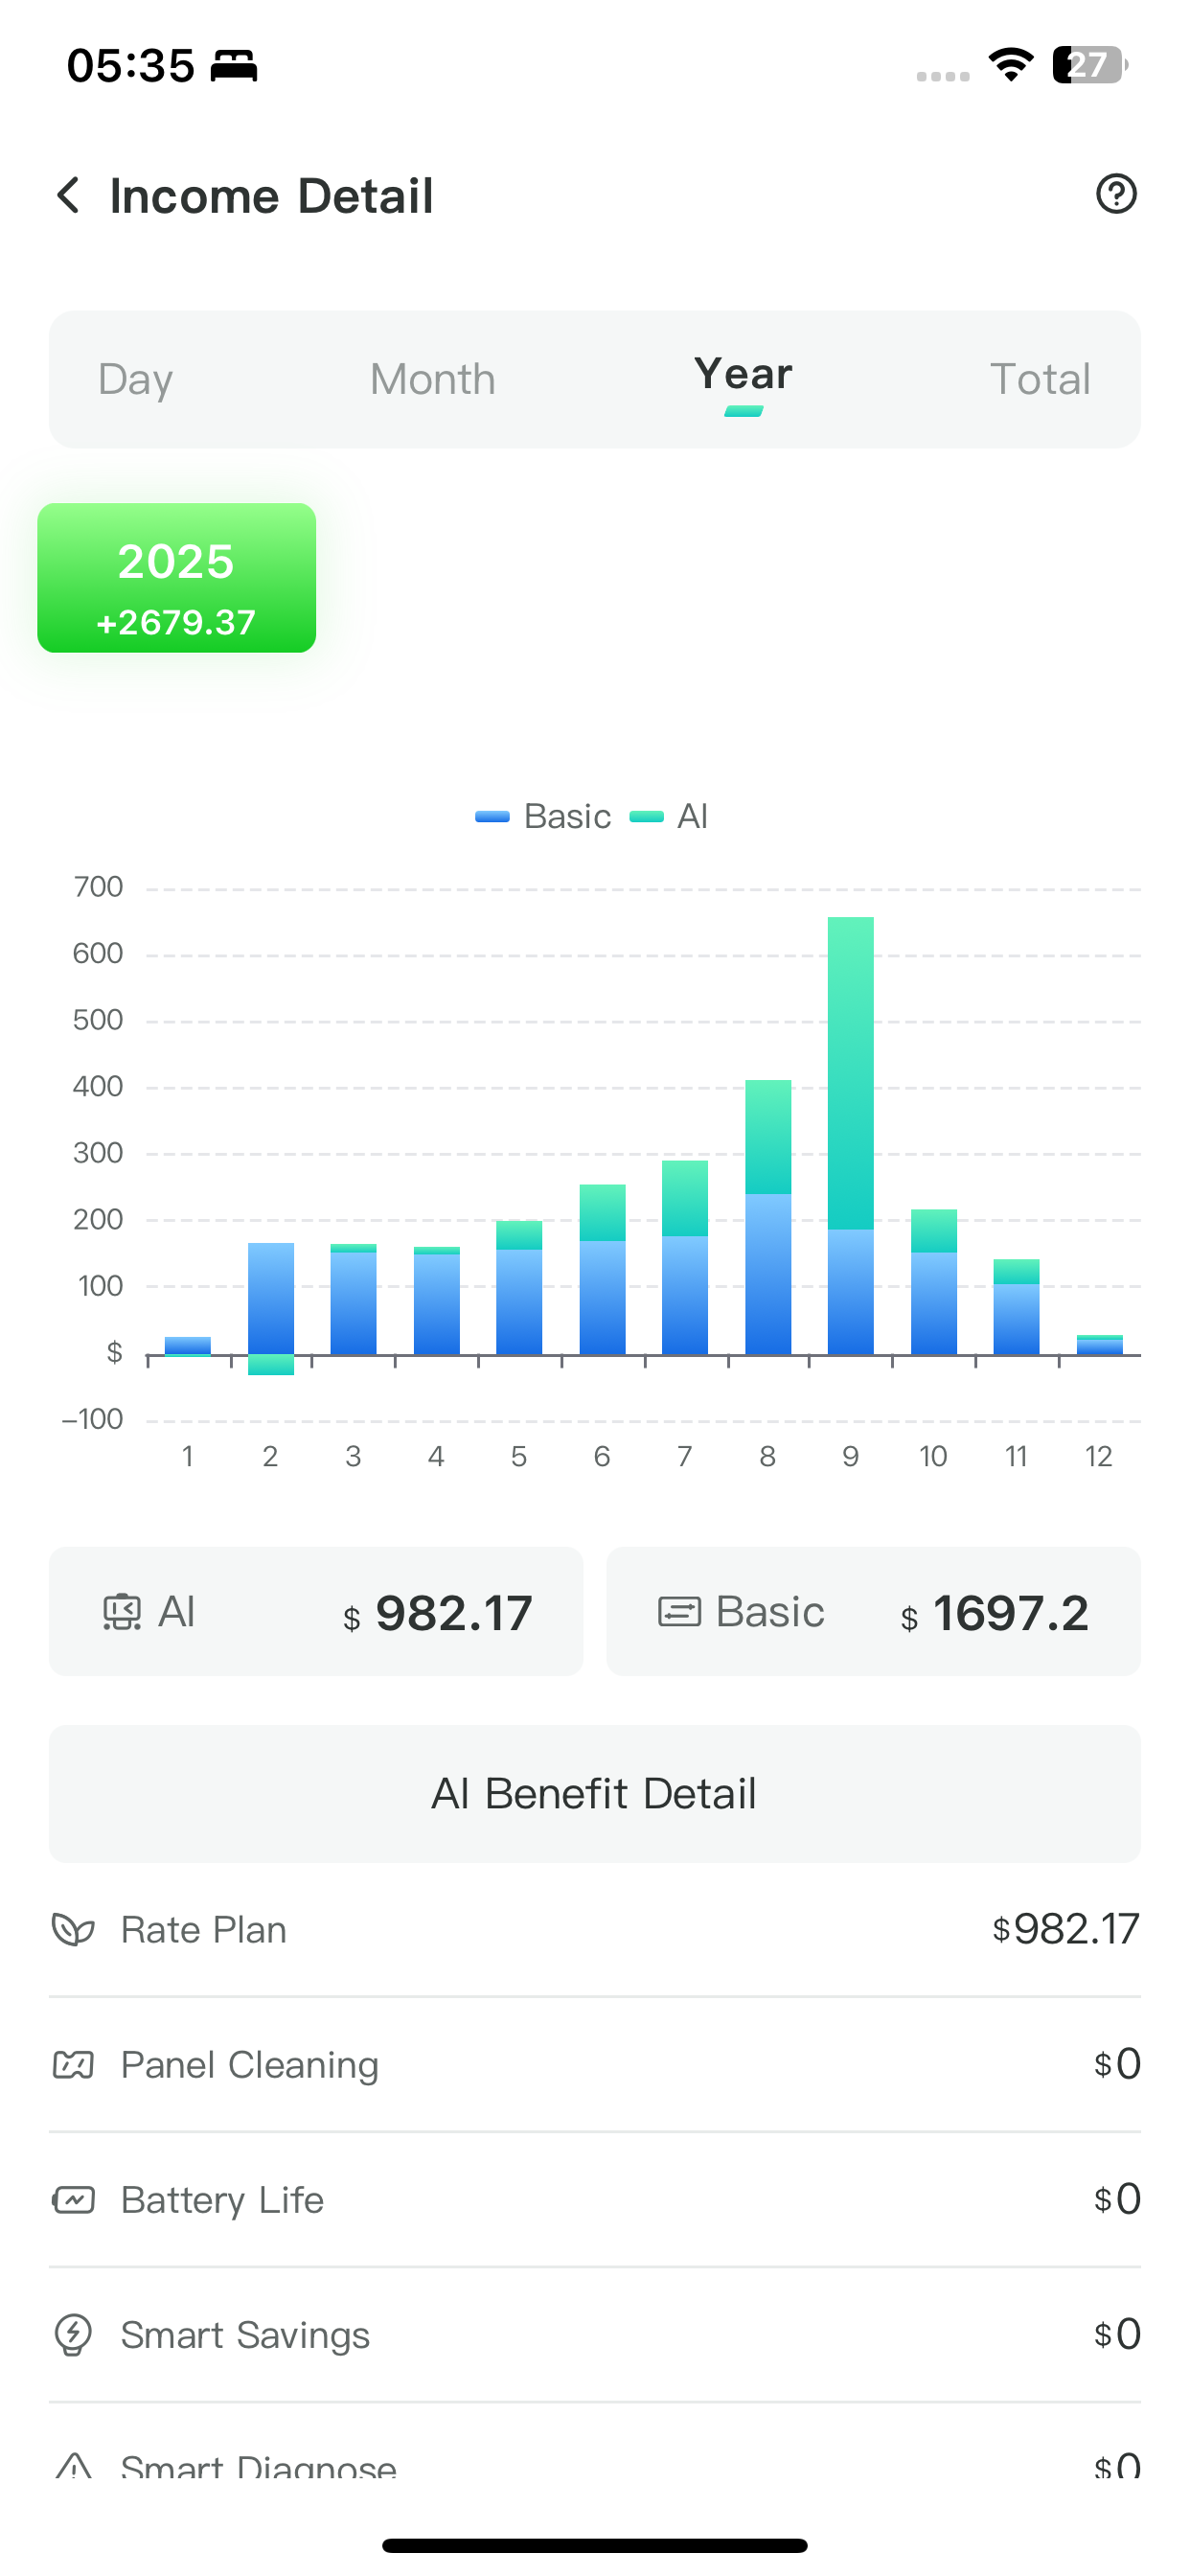This screenshot has height=2576, width=1190.
Task: Switch to the Day tab
Action: coord(135,380)
